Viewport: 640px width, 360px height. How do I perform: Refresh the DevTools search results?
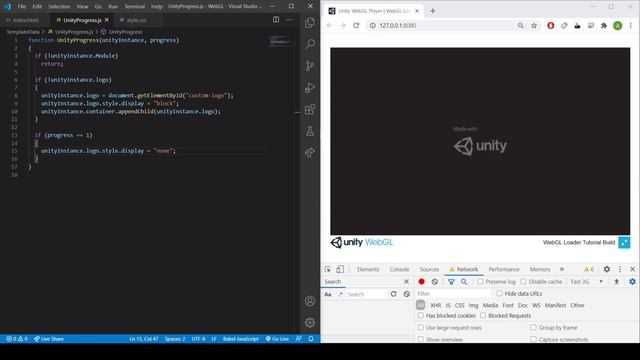pyautogui.click(x=393, y=294)
